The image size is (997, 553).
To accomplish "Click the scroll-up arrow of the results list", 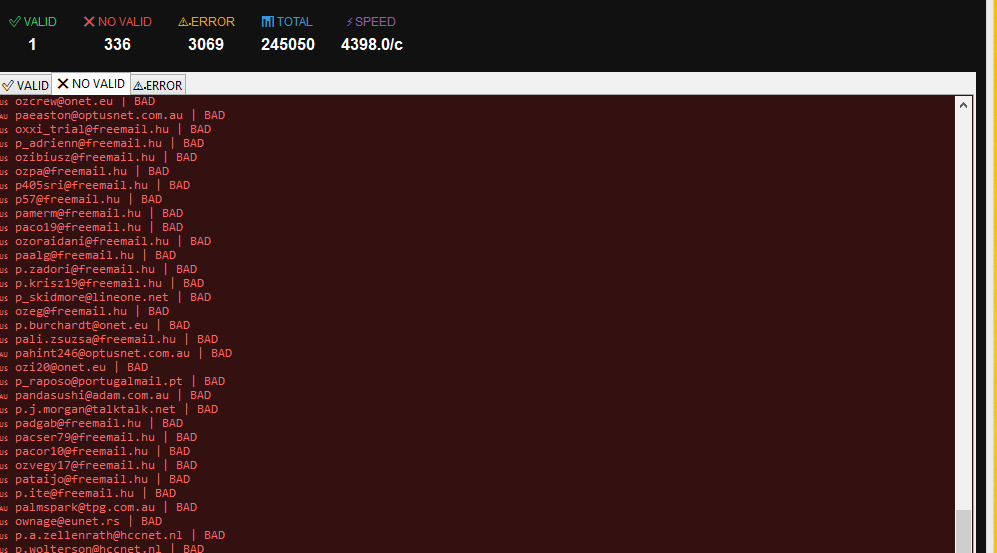I will point(963,106).
